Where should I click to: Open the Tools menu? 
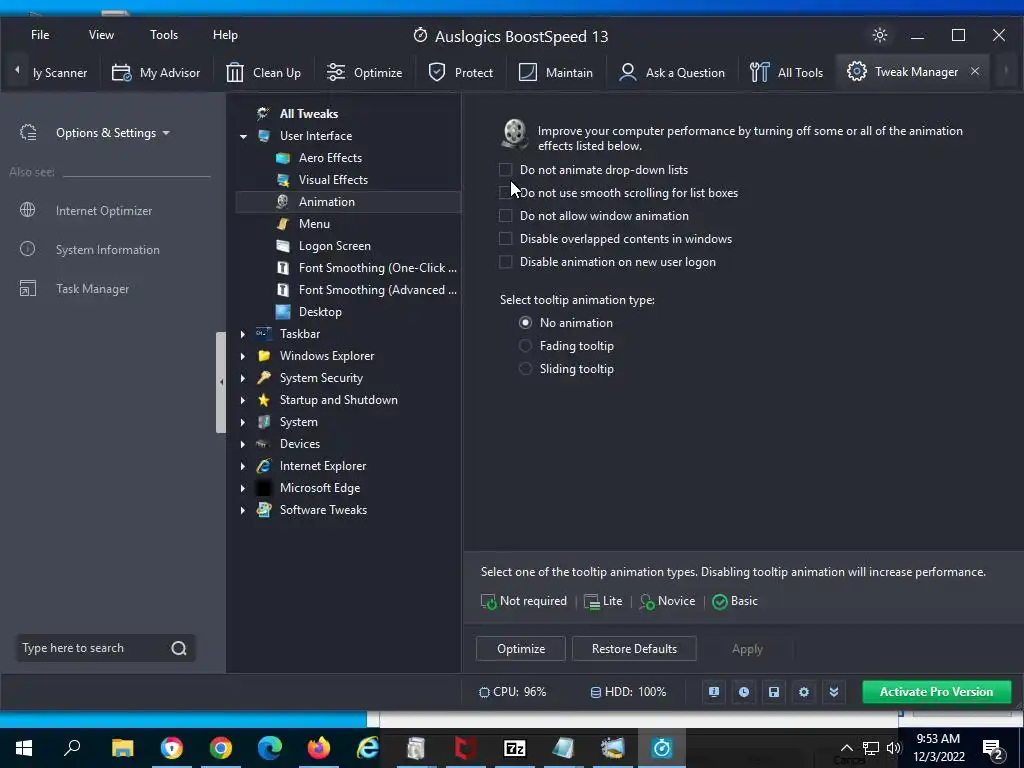tap(164, 35)
